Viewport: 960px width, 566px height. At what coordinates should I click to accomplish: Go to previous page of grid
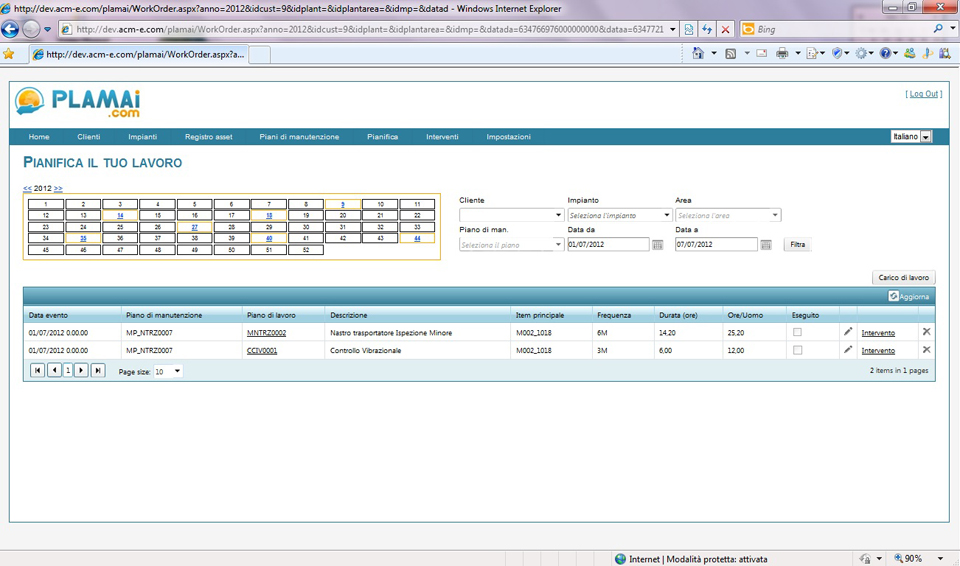[x=54, y=371]
